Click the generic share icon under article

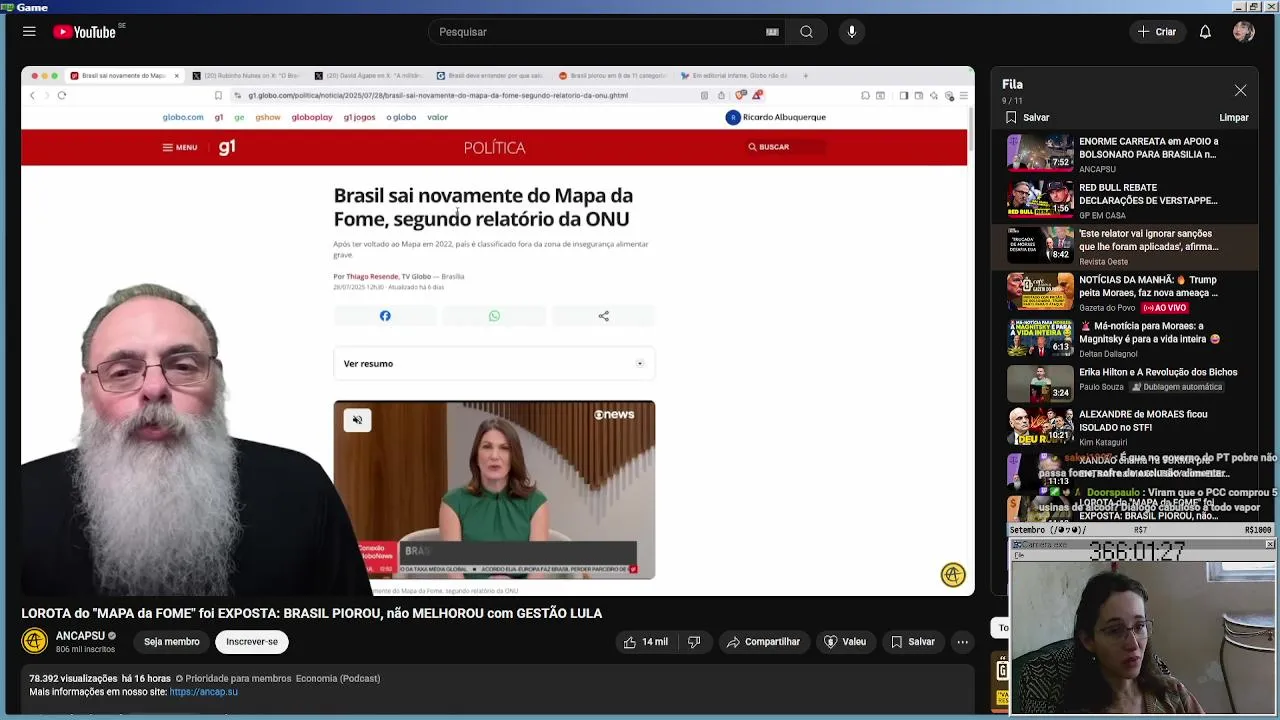603,316
